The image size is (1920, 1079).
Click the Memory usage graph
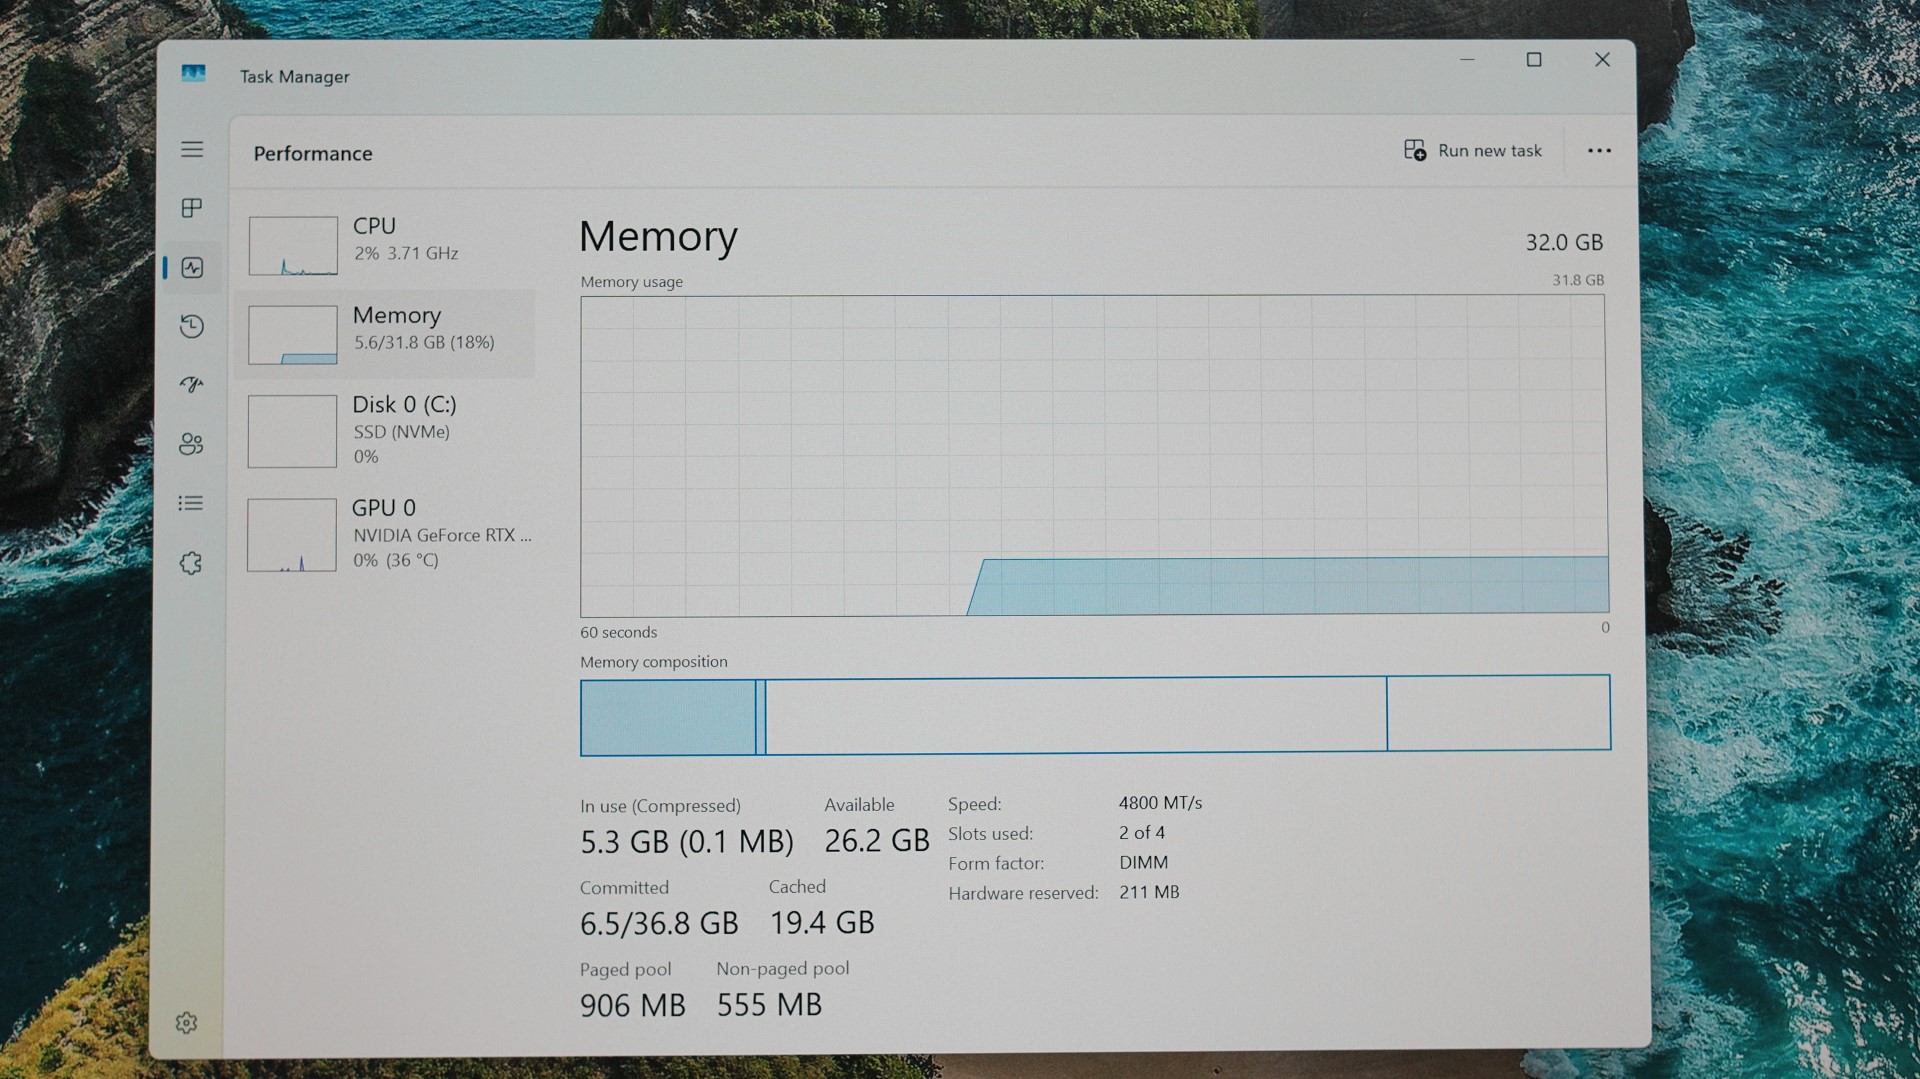click(x=1093, y=455)
